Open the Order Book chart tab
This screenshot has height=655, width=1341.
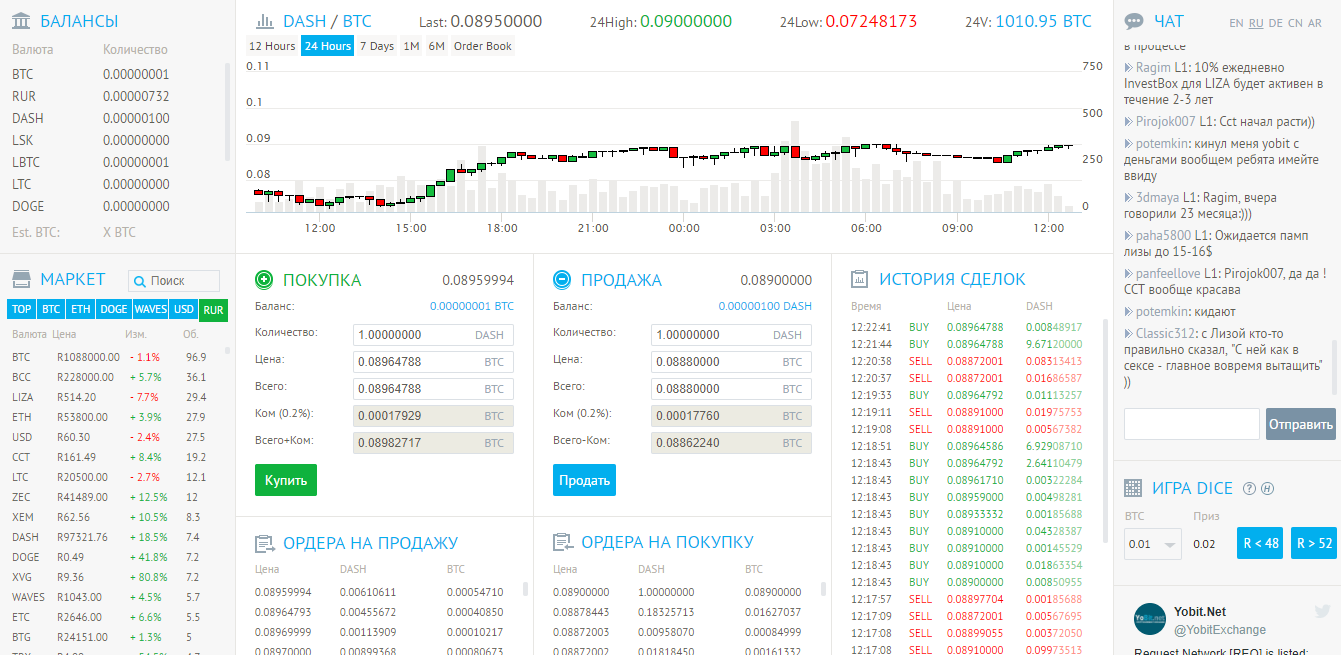pyautogui.click(x=483, y=46)
